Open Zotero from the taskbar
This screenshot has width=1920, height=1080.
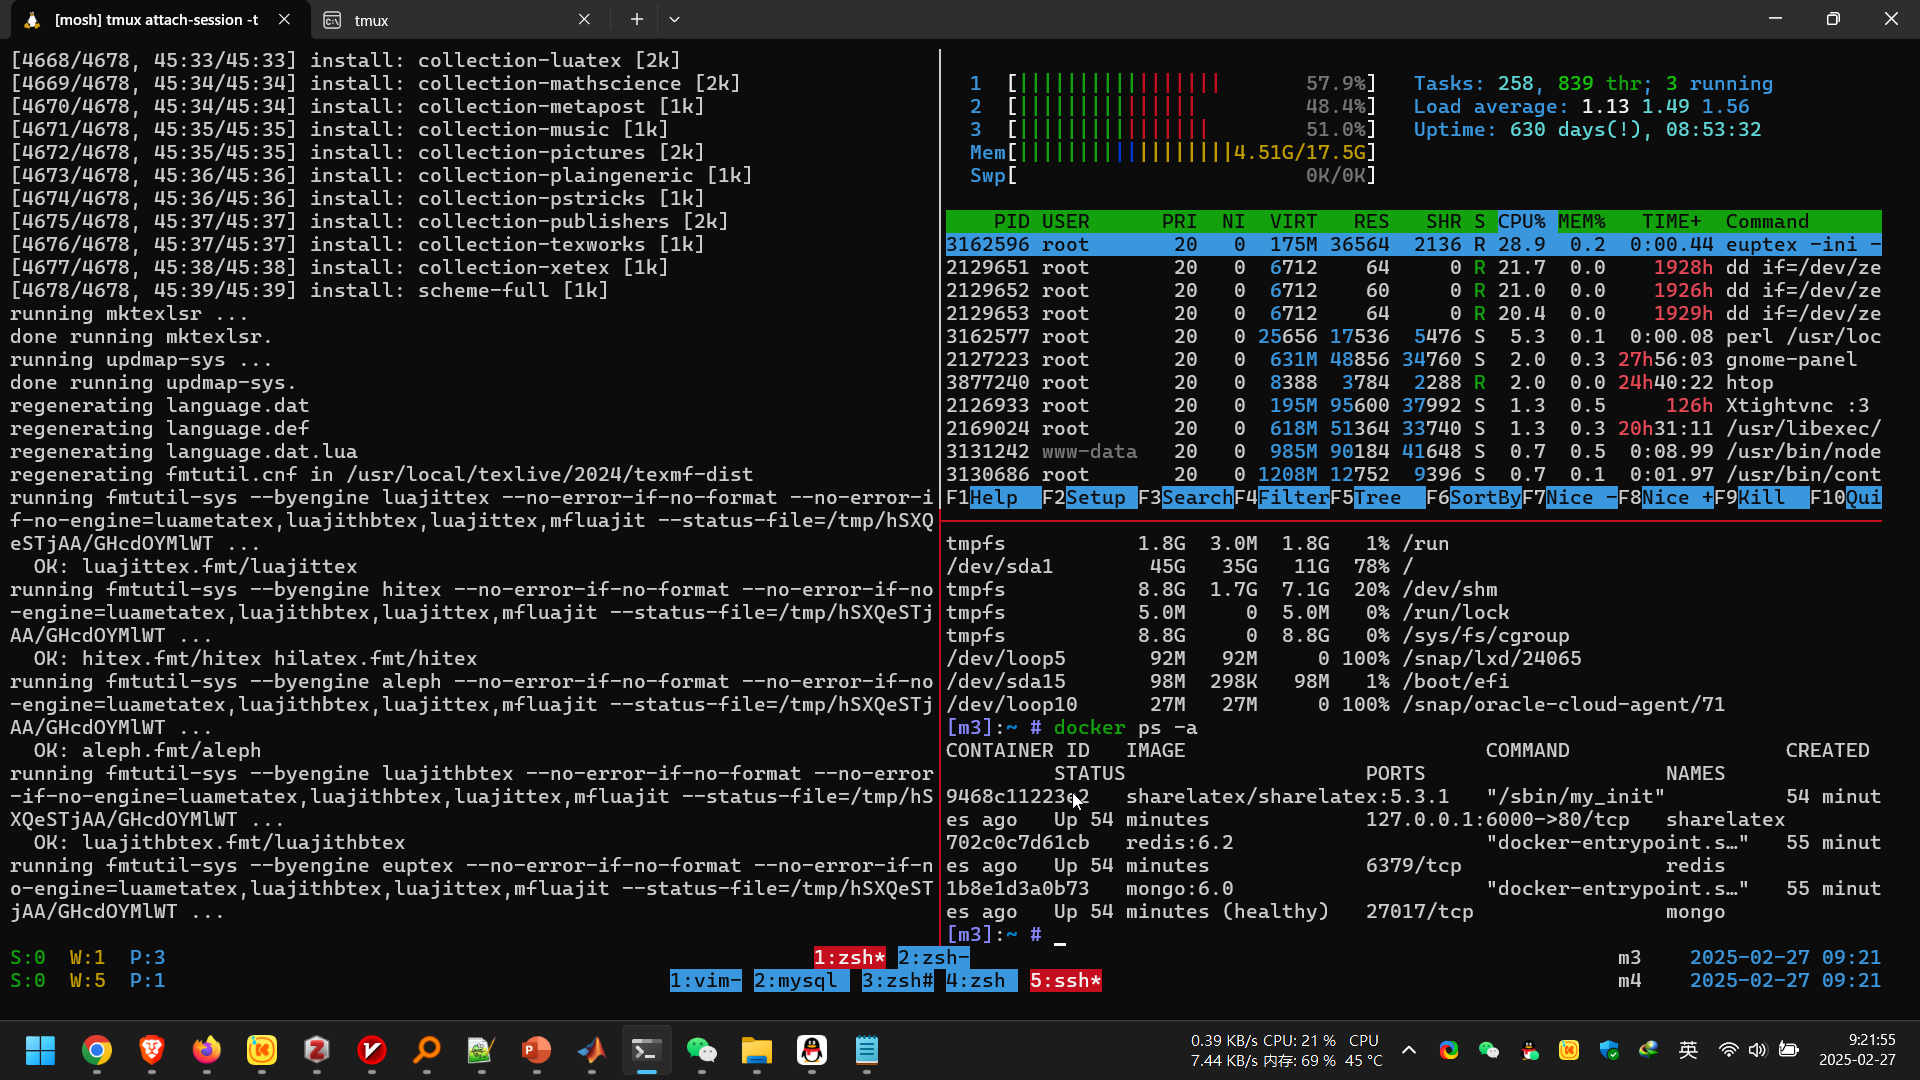pos(317,1050)
